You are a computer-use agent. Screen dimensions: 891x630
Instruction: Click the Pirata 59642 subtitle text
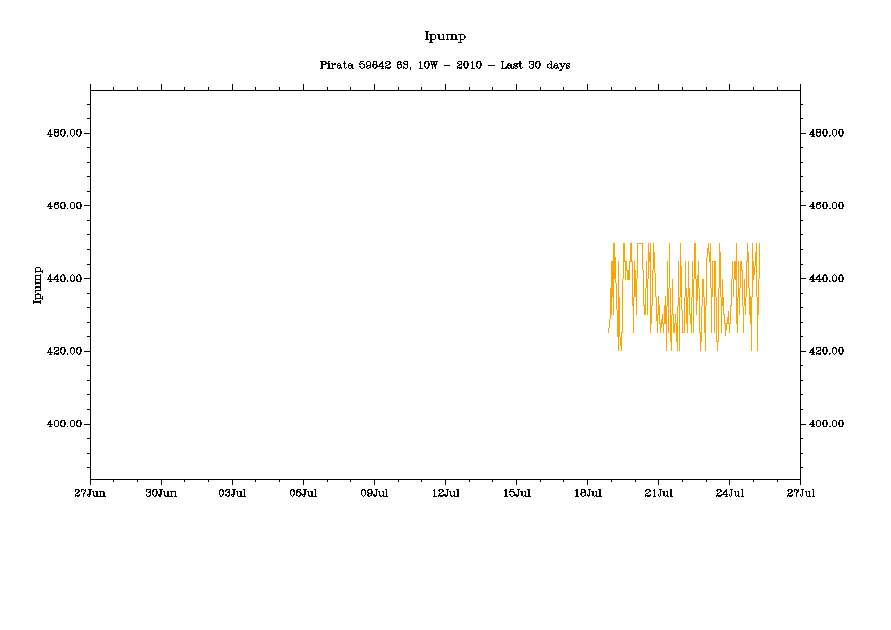[x=445, y=65]
